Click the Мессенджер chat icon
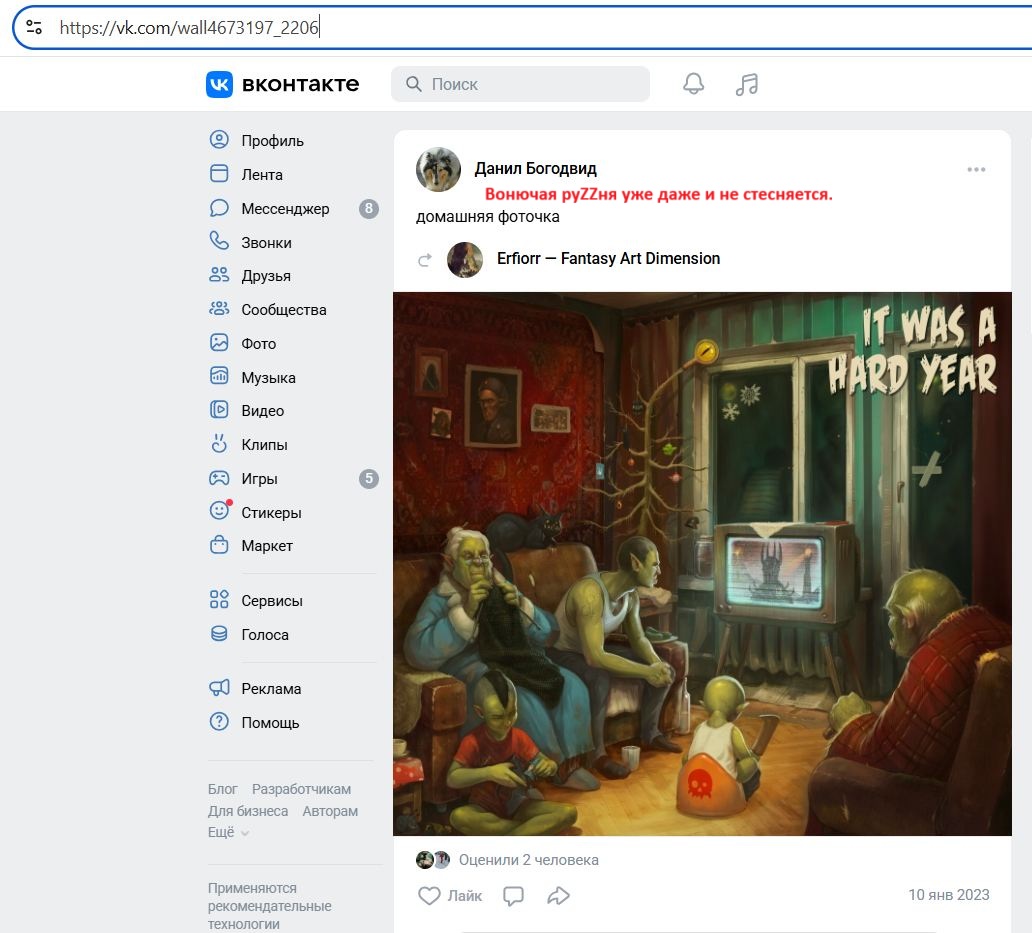Image resolution: width=1032 pixels, height=933 pixels. 219,208
